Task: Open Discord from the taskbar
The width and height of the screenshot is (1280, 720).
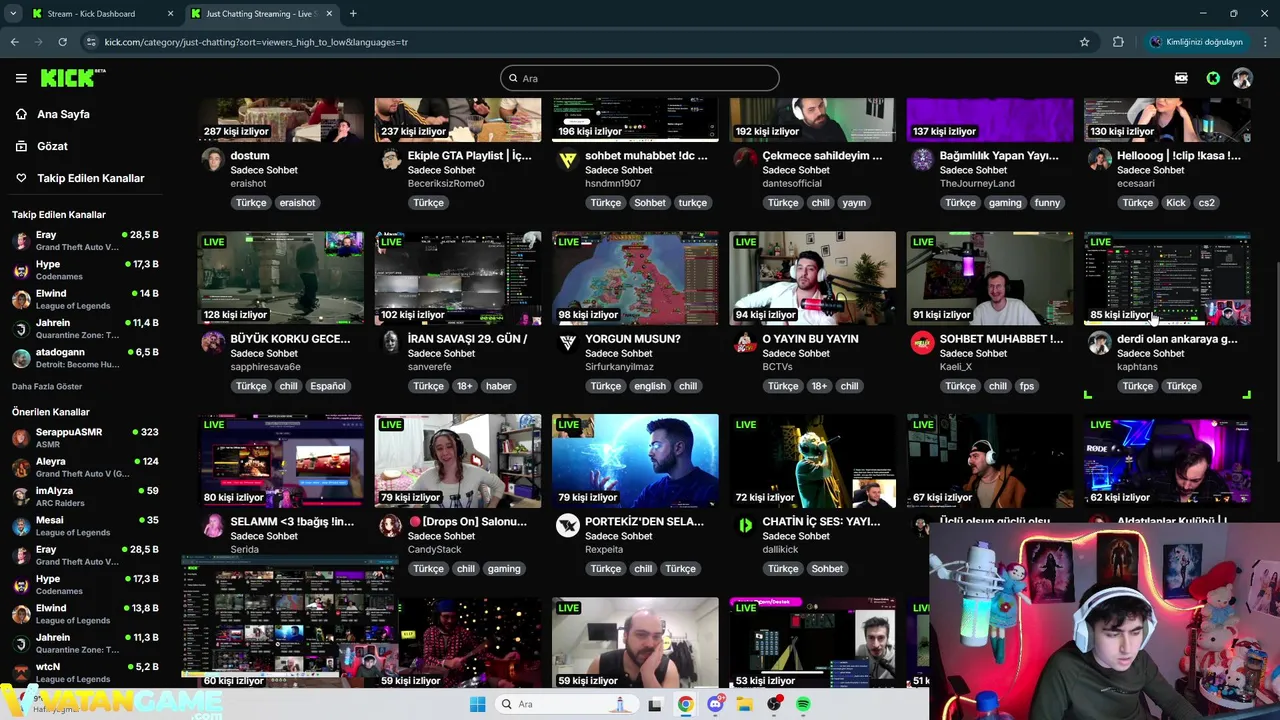Action: pos(715,704)
